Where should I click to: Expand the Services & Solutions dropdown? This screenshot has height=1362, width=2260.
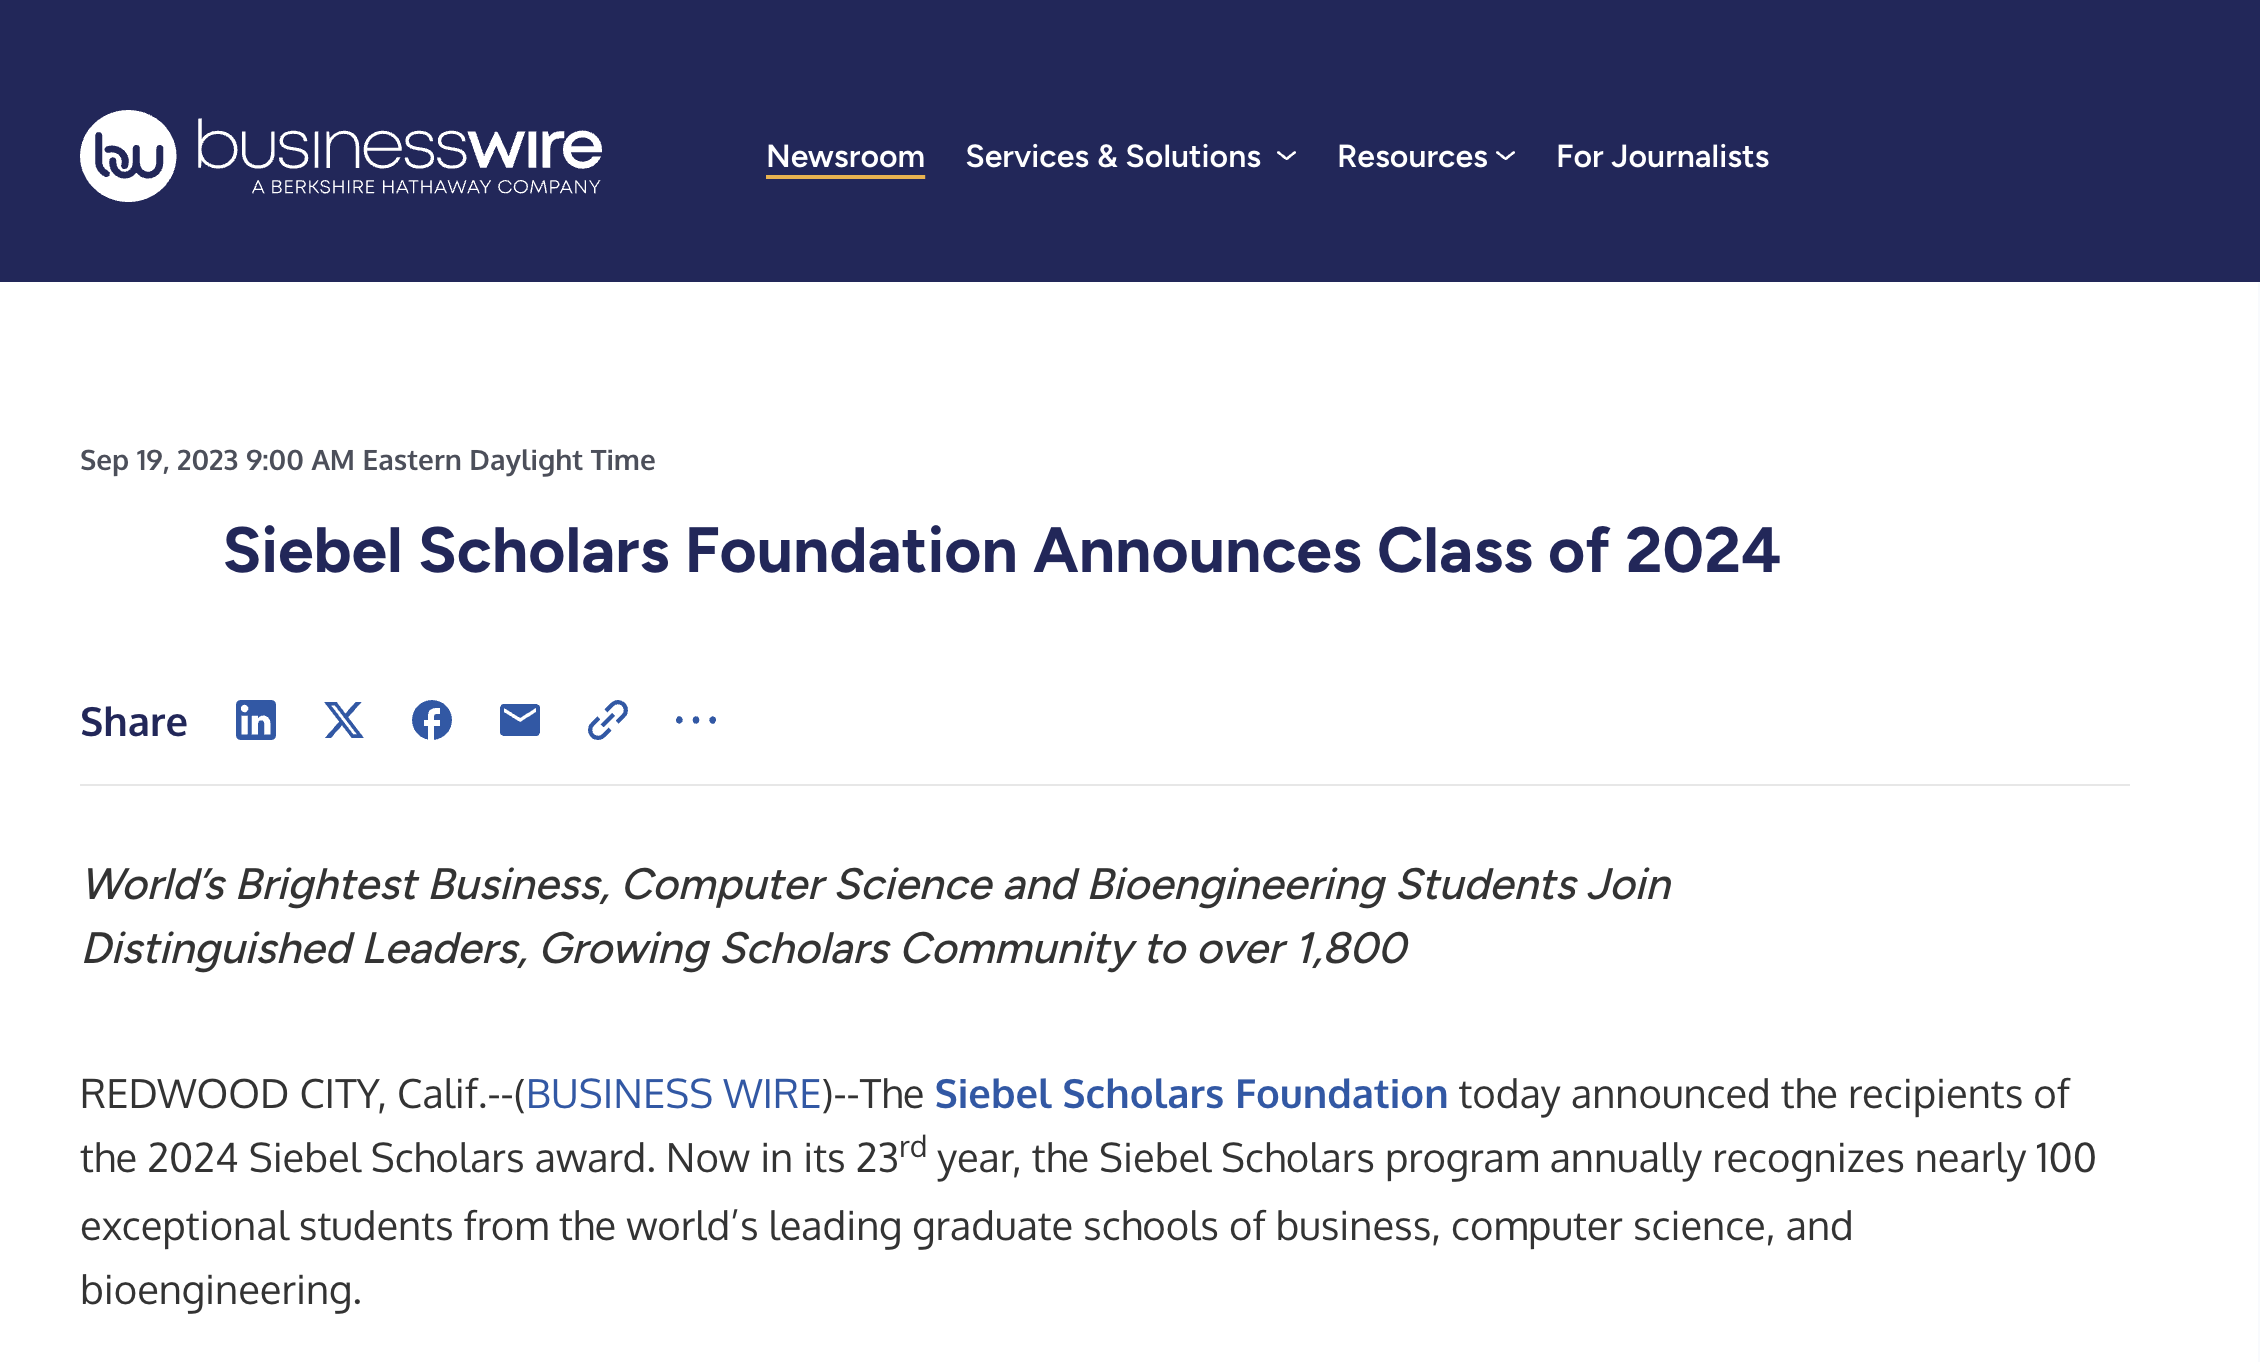click(x=1111, y=156)
